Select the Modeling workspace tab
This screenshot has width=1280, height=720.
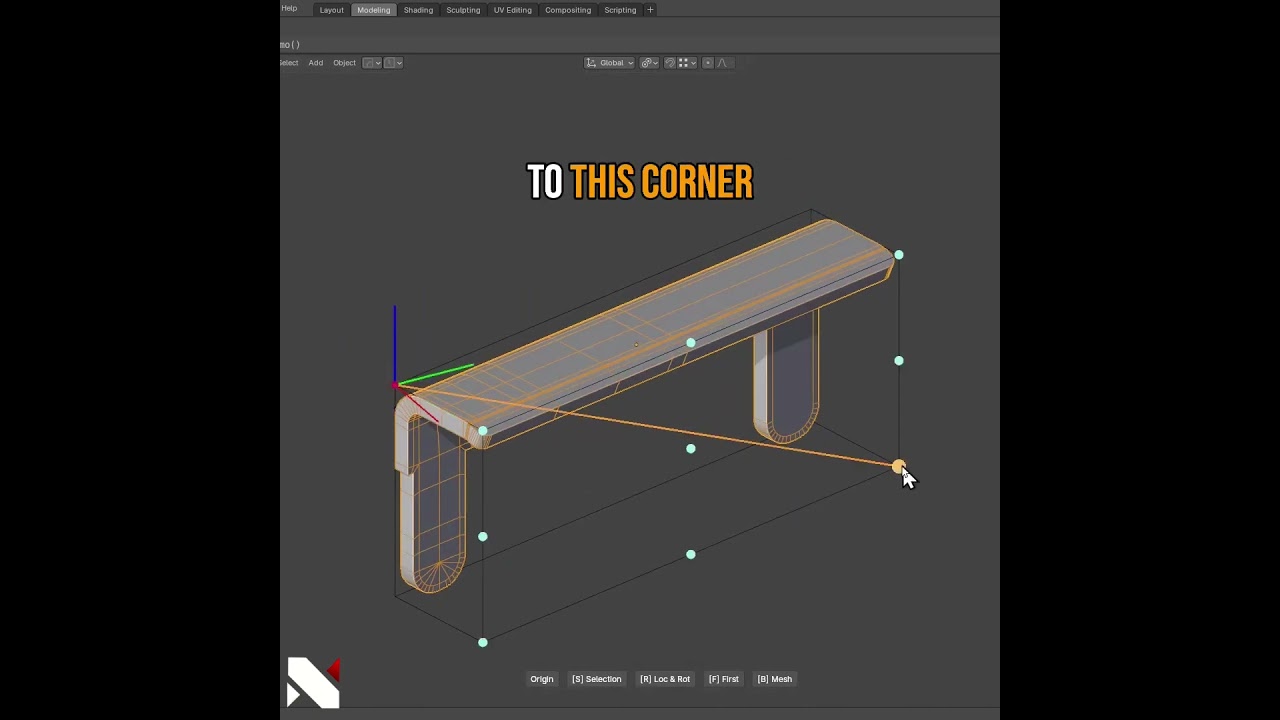373,10
